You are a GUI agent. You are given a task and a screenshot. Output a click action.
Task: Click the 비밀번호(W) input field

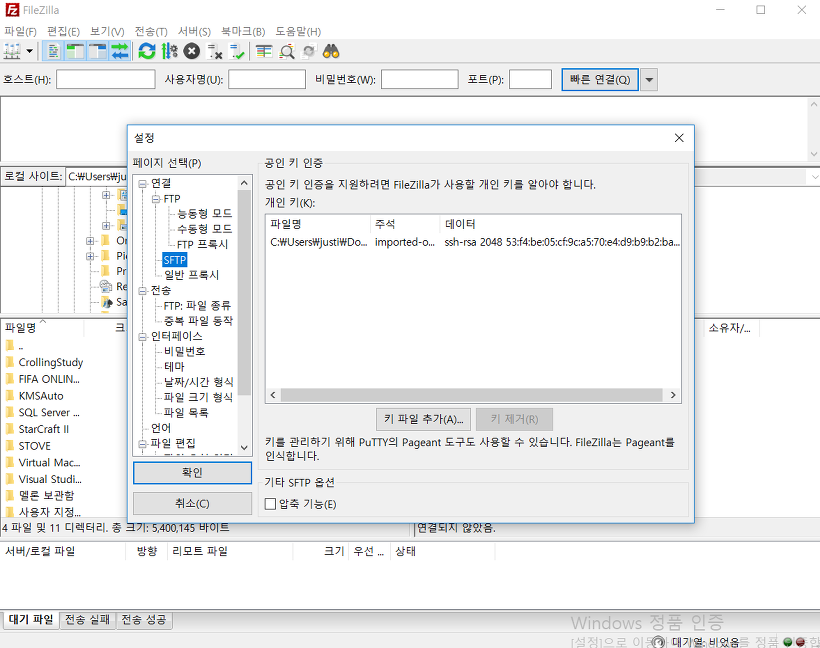[x=420, y=79]
